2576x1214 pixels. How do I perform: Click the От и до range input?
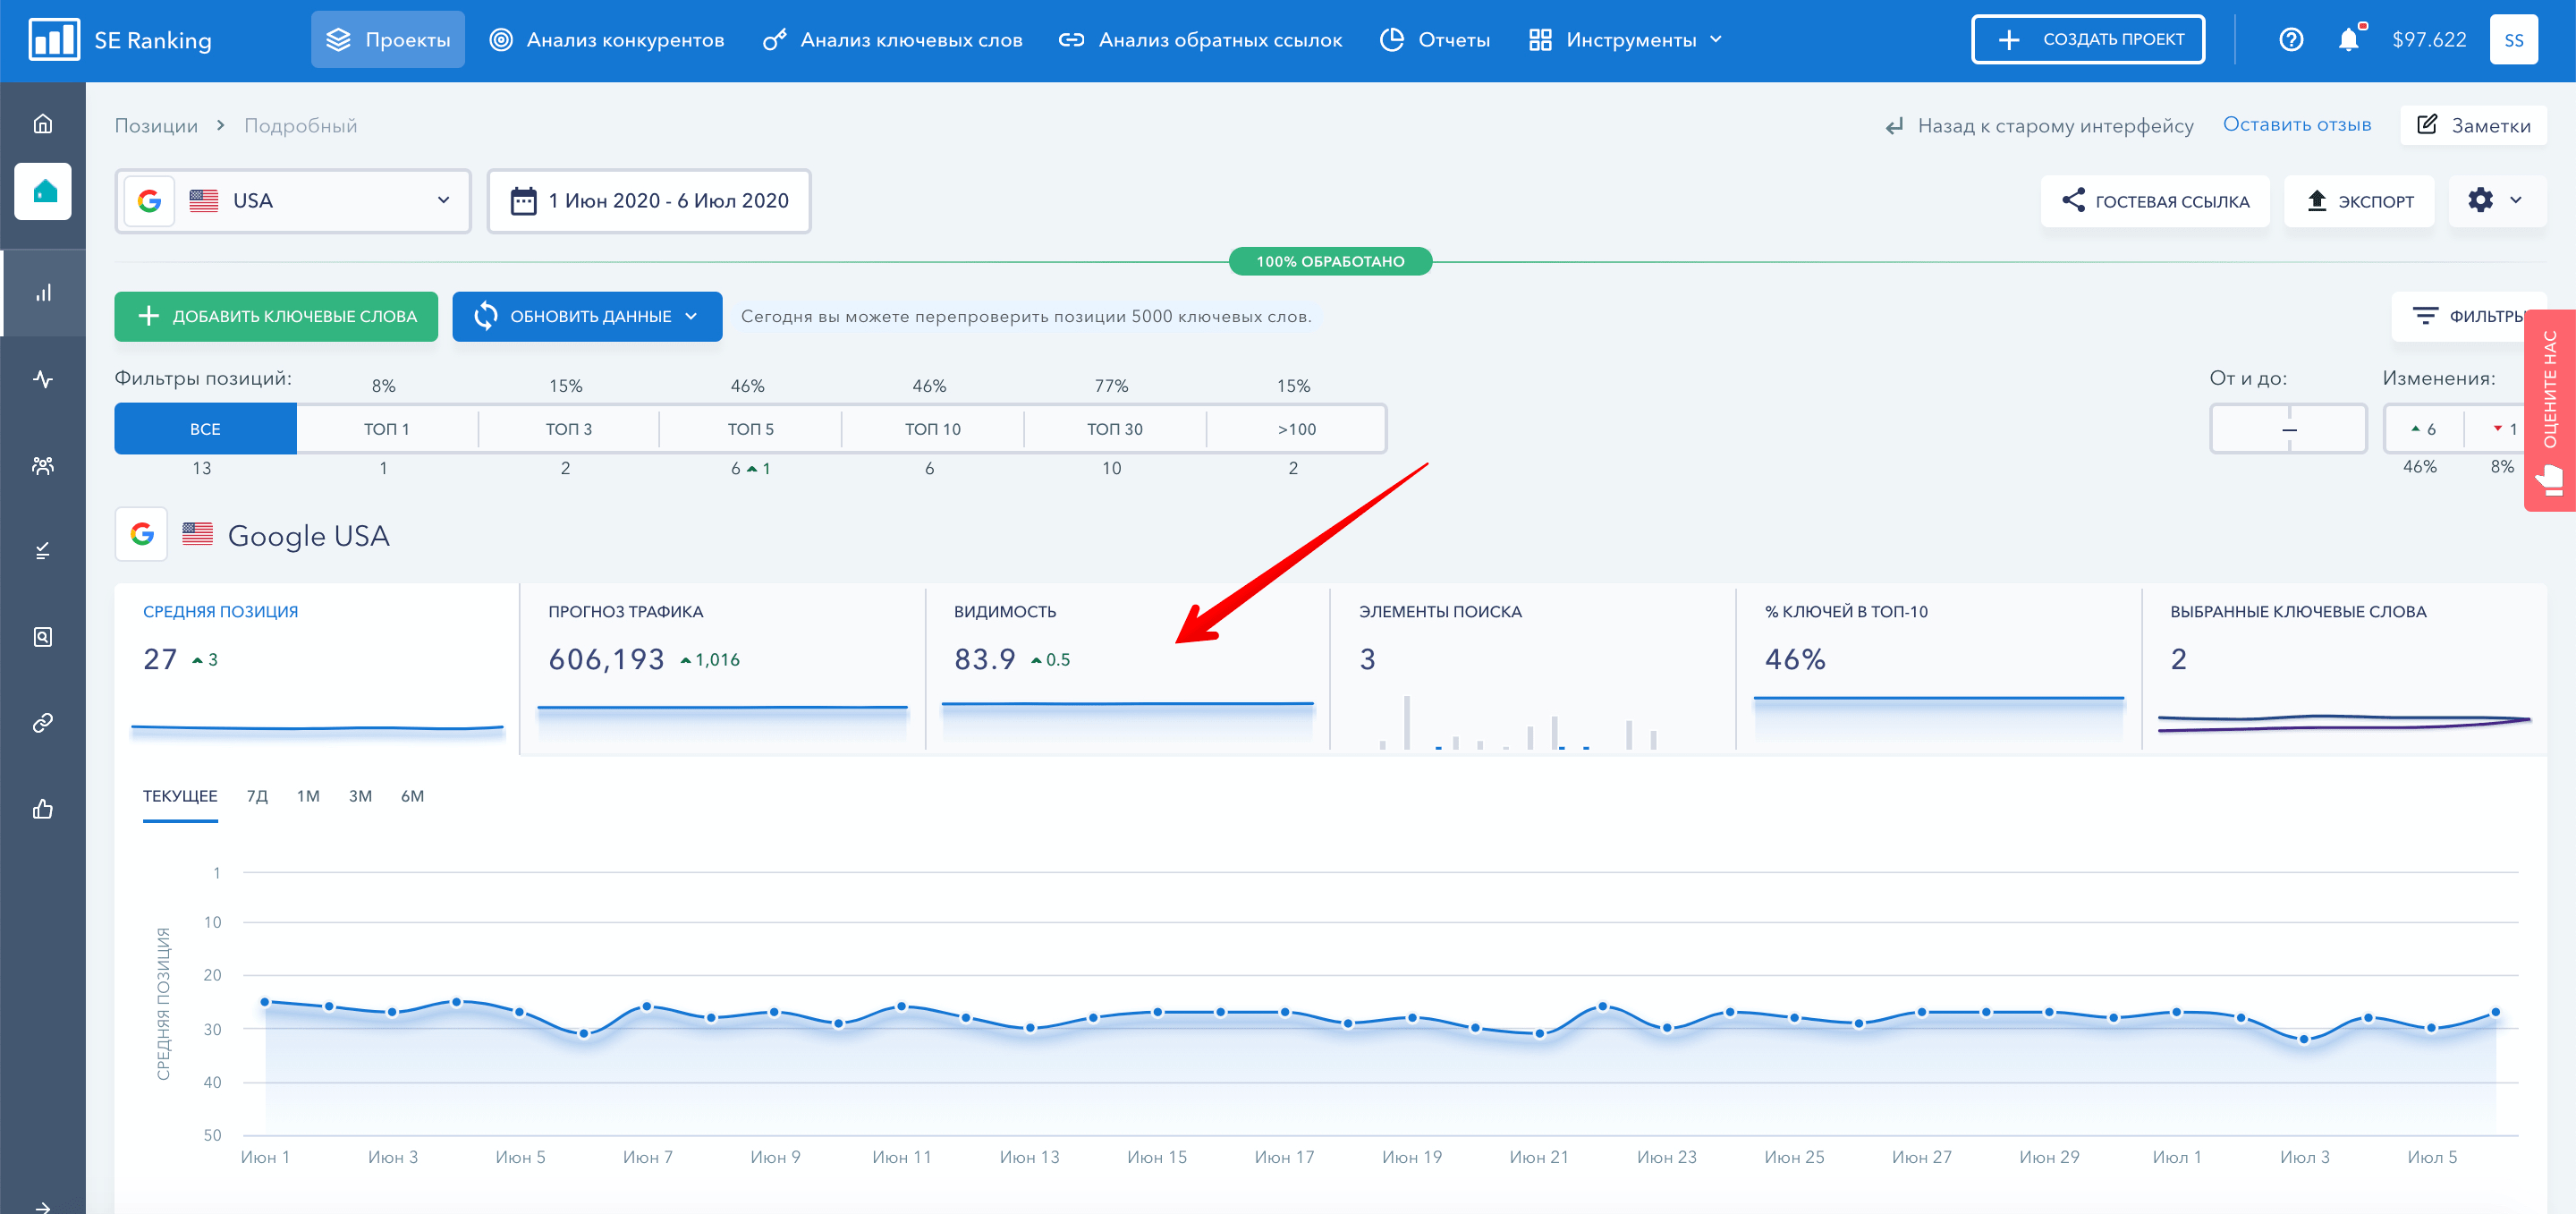pos(2289,429)
